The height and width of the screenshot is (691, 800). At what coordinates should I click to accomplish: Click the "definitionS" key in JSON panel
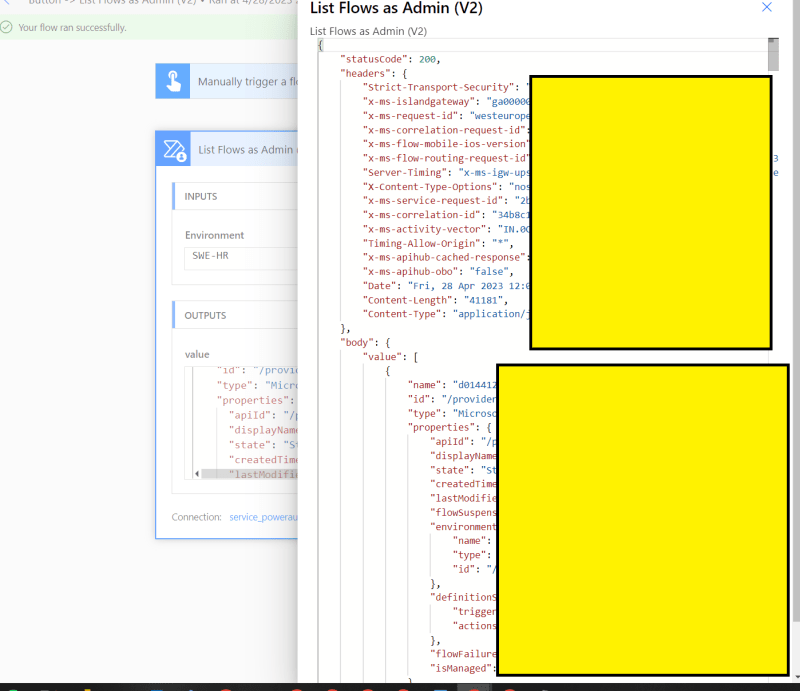tap(463, 597)
